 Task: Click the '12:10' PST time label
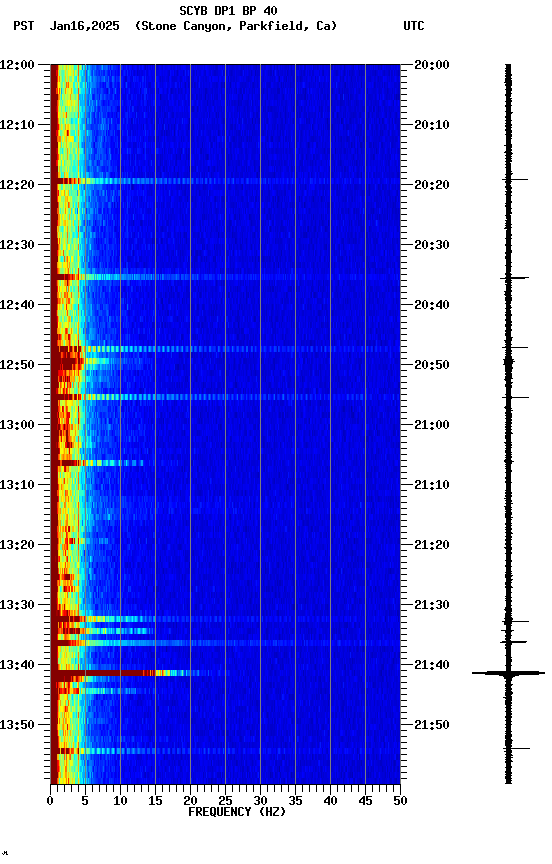coord(17,125)
